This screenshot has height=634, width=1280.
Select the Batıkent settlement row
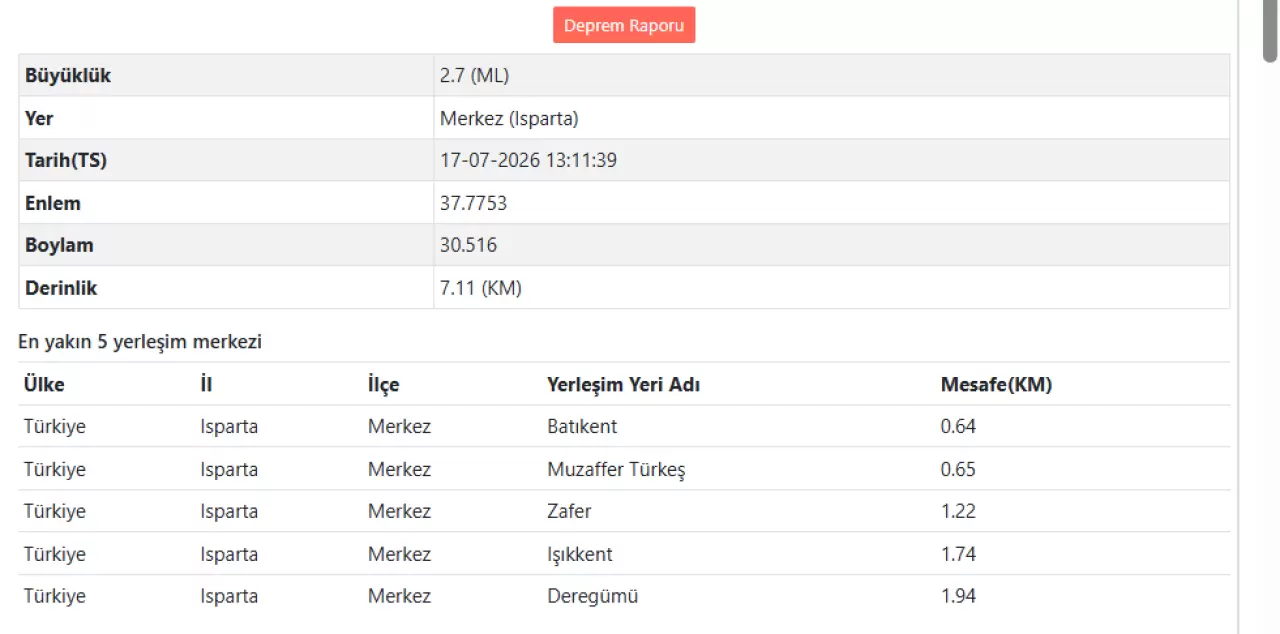pos(624,426)
